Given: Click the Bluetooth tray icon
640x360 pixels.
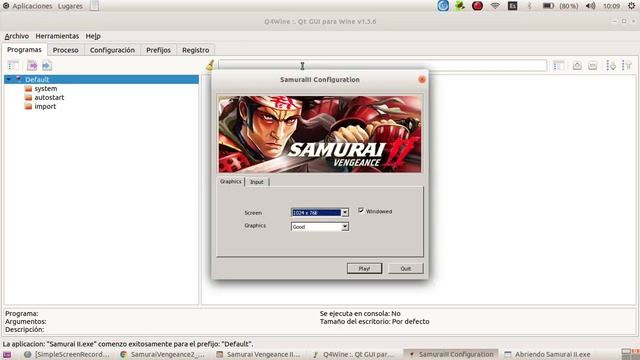Looking at the screenshot, I should pos(530,6).
